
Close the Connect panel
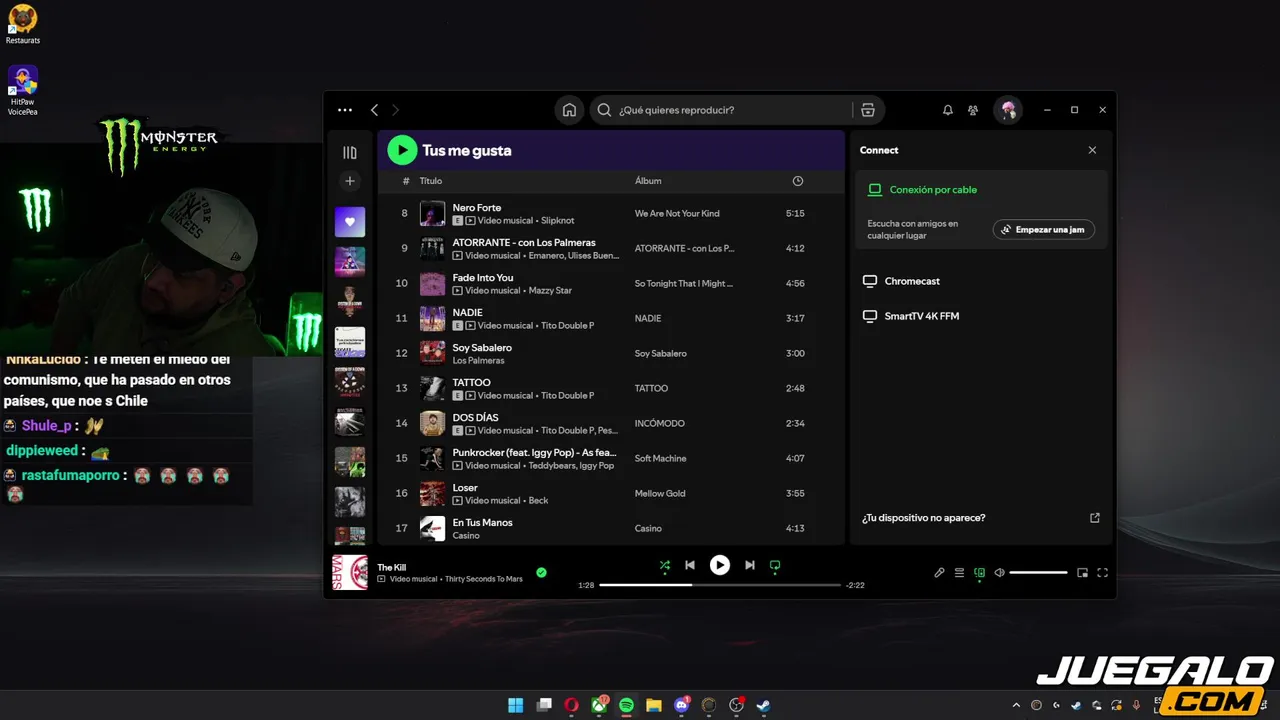[x=1092, y=150]
